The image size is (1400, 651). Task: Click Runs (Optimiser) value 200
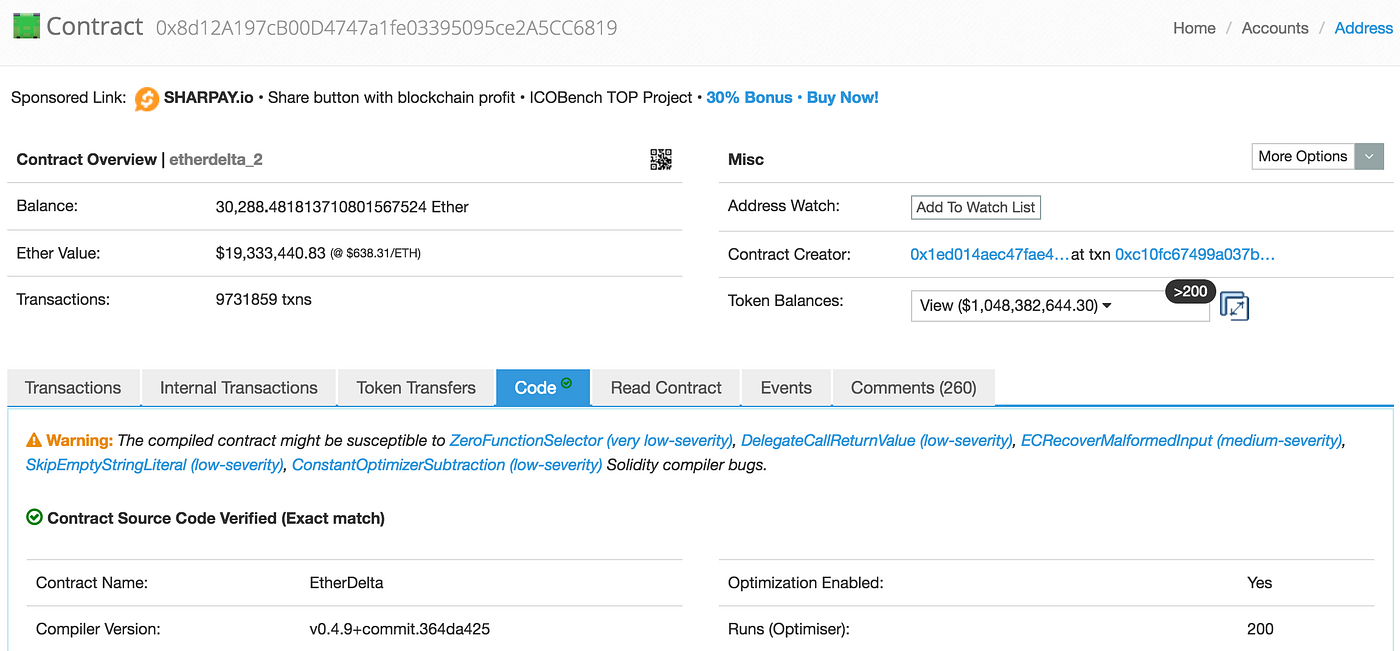click(x=1261, y=629)
